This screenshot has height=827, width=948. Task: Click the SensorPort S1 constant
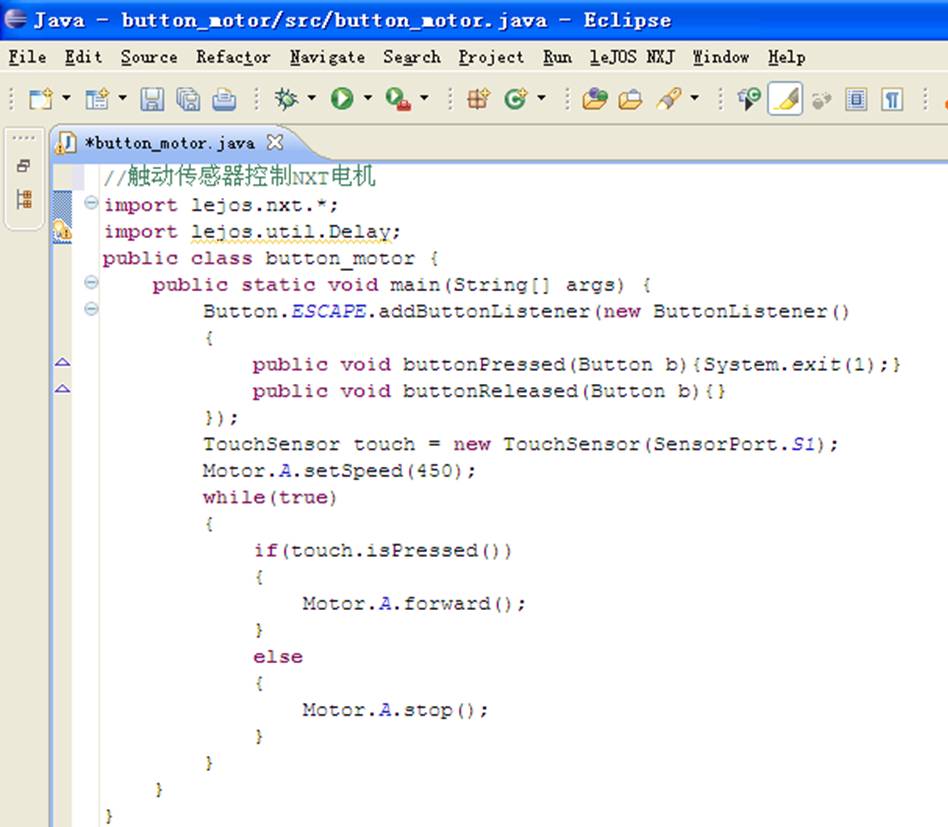coord(804,444)
